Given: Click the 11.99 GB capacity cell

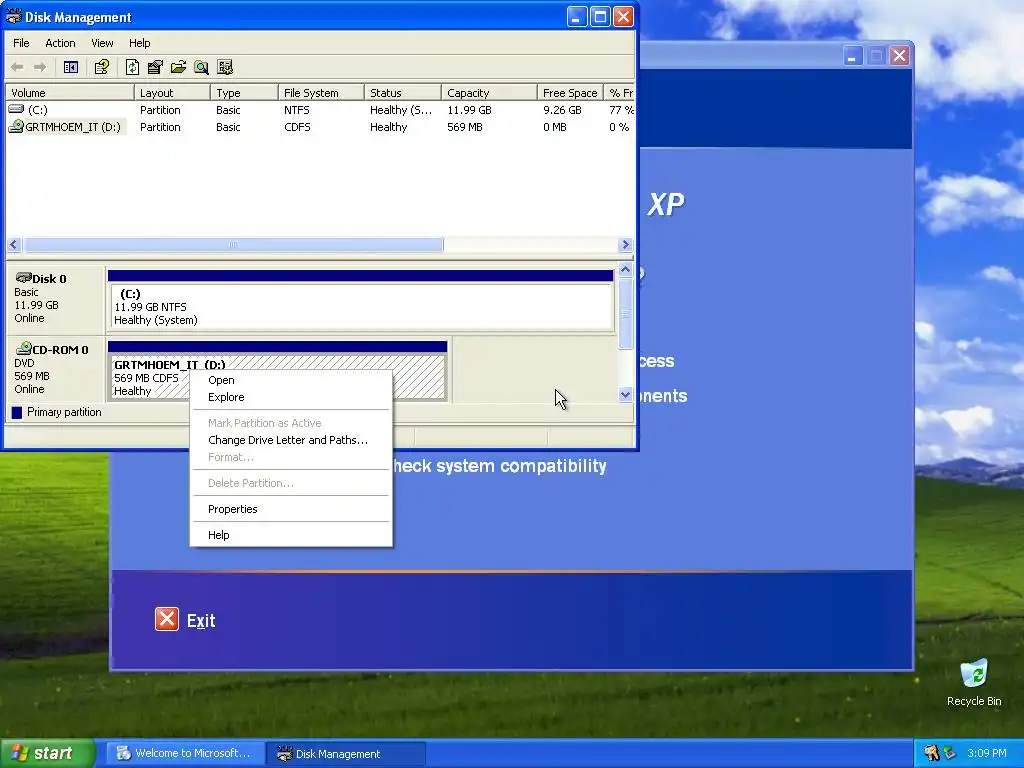Looking at the screenshot, I should (469, 110).
